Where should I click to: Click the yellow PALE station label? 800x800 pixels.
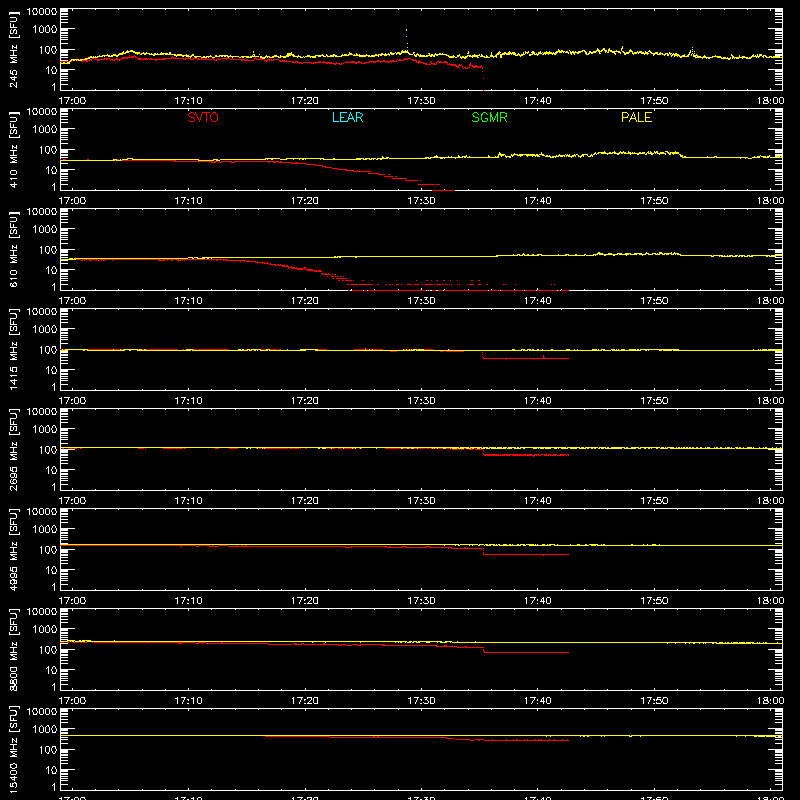(636, 117)
